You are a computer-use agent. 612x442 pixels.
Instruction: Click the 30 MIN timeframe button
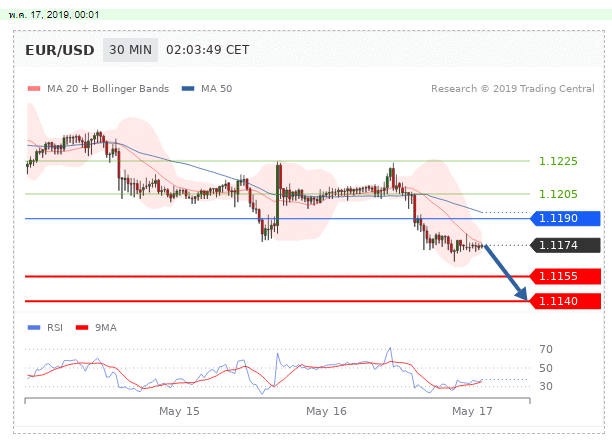tap(130, 50)
